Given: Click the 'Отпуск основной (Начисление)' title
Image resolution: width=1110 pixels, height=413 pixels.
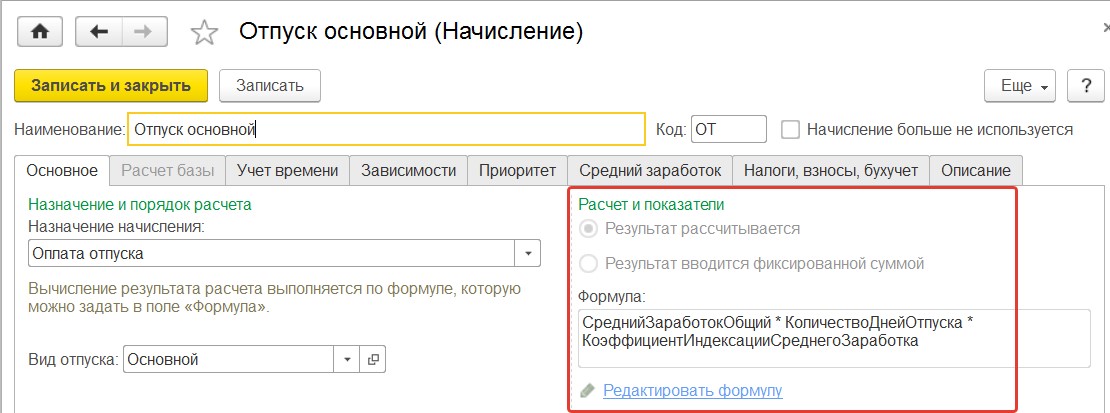Looking at the screenshot, I should coord(411,32).
